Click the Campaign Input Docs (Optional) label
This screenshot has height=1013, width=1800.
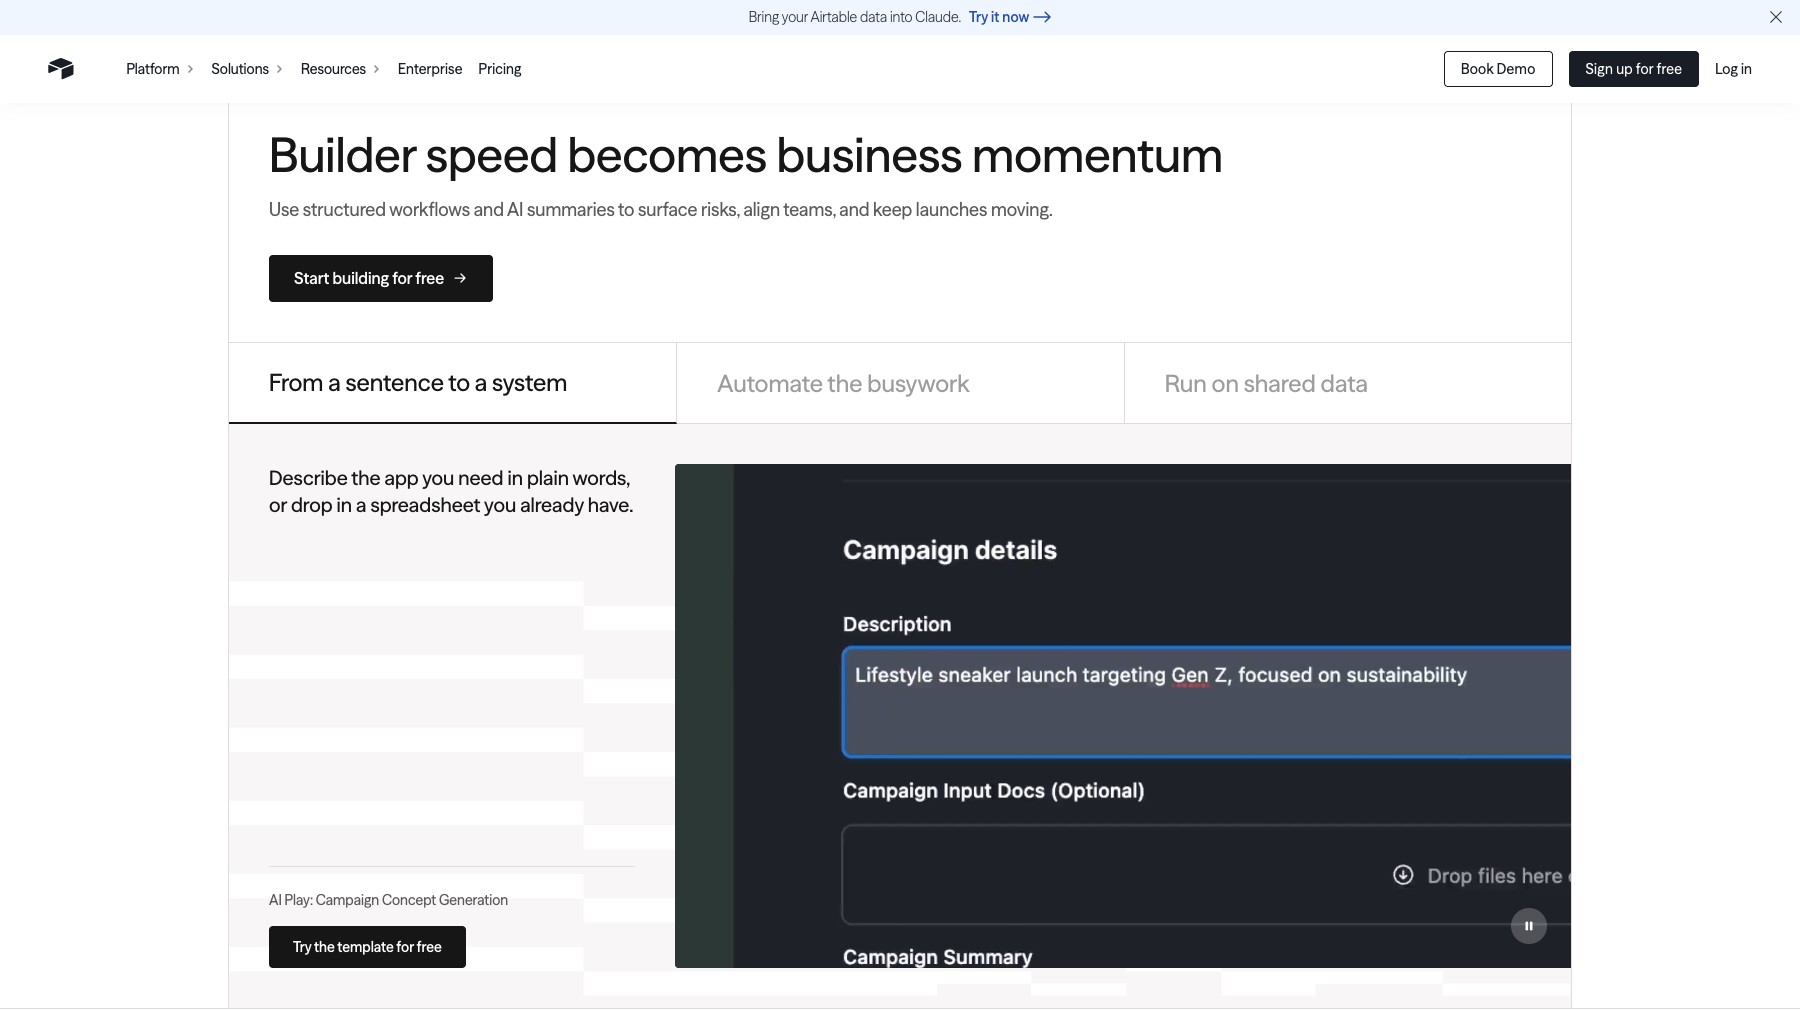pyautogui.click(x=994, y=791)
